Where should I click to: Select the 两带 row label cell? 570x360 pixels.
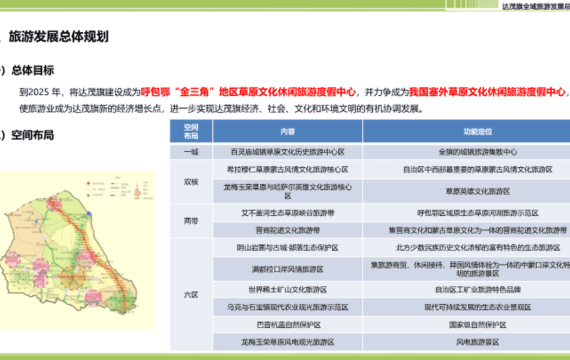pos(191,221)
